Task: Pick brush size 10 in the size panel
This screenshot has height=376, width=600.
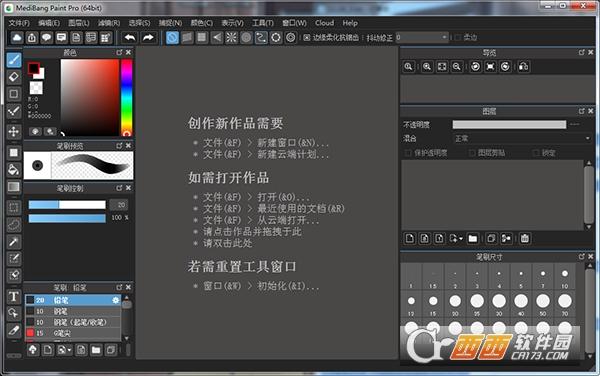Action: point(565,277)
